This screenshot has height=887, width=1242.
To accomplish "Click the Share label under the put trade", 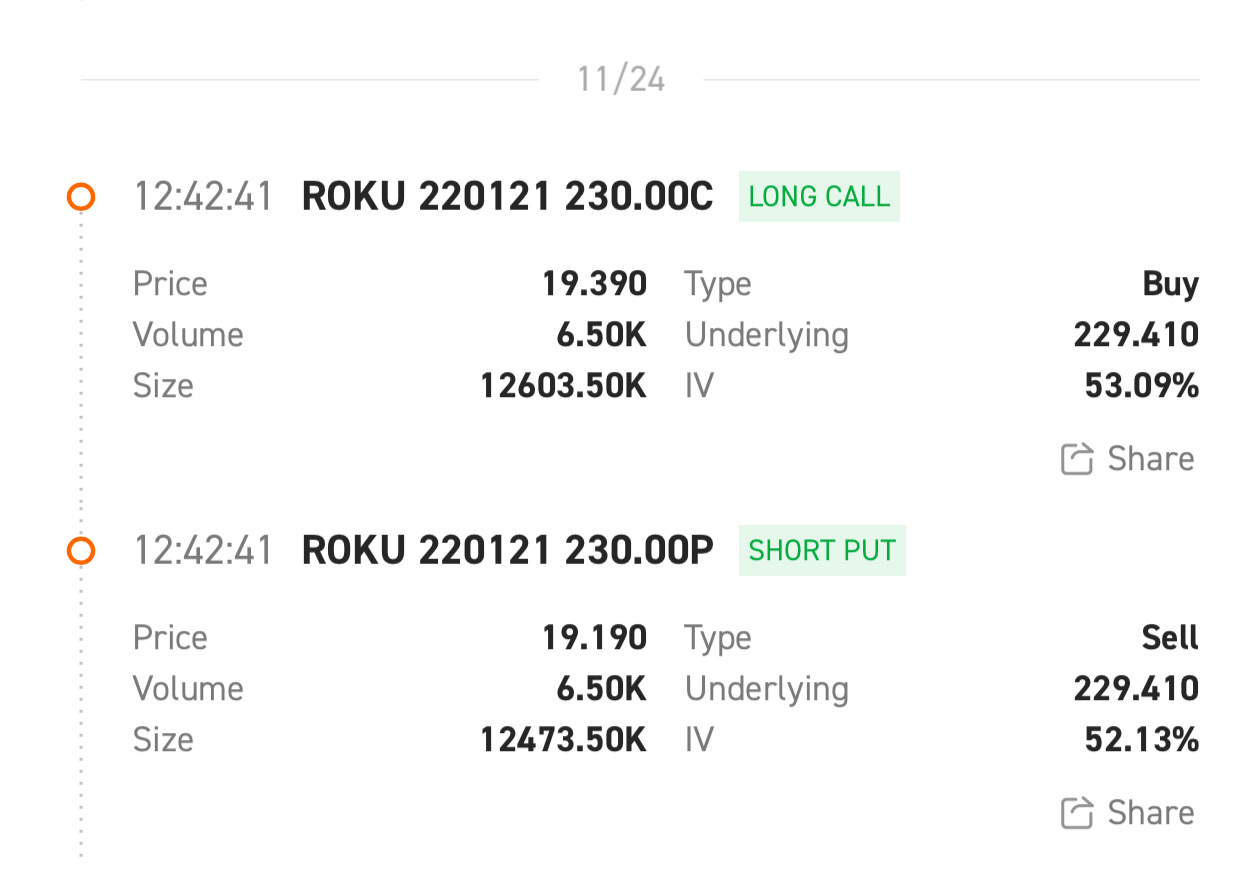I will 1151,813.
